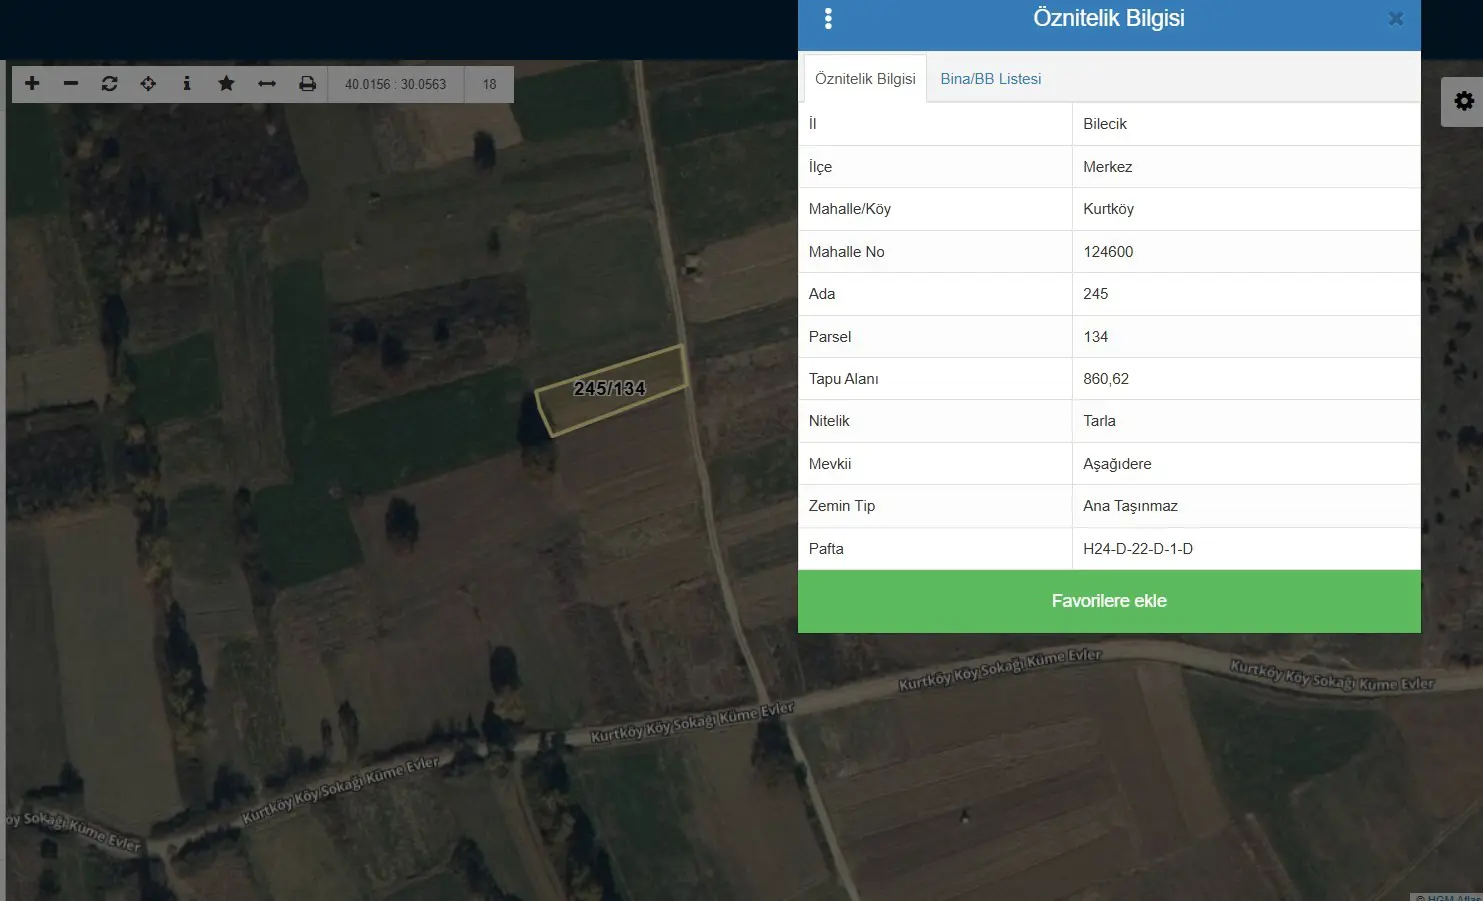Viewport: 1483px width, 901px height.
Task: Open the three-dot panel menu
Action: pos(828,18)
